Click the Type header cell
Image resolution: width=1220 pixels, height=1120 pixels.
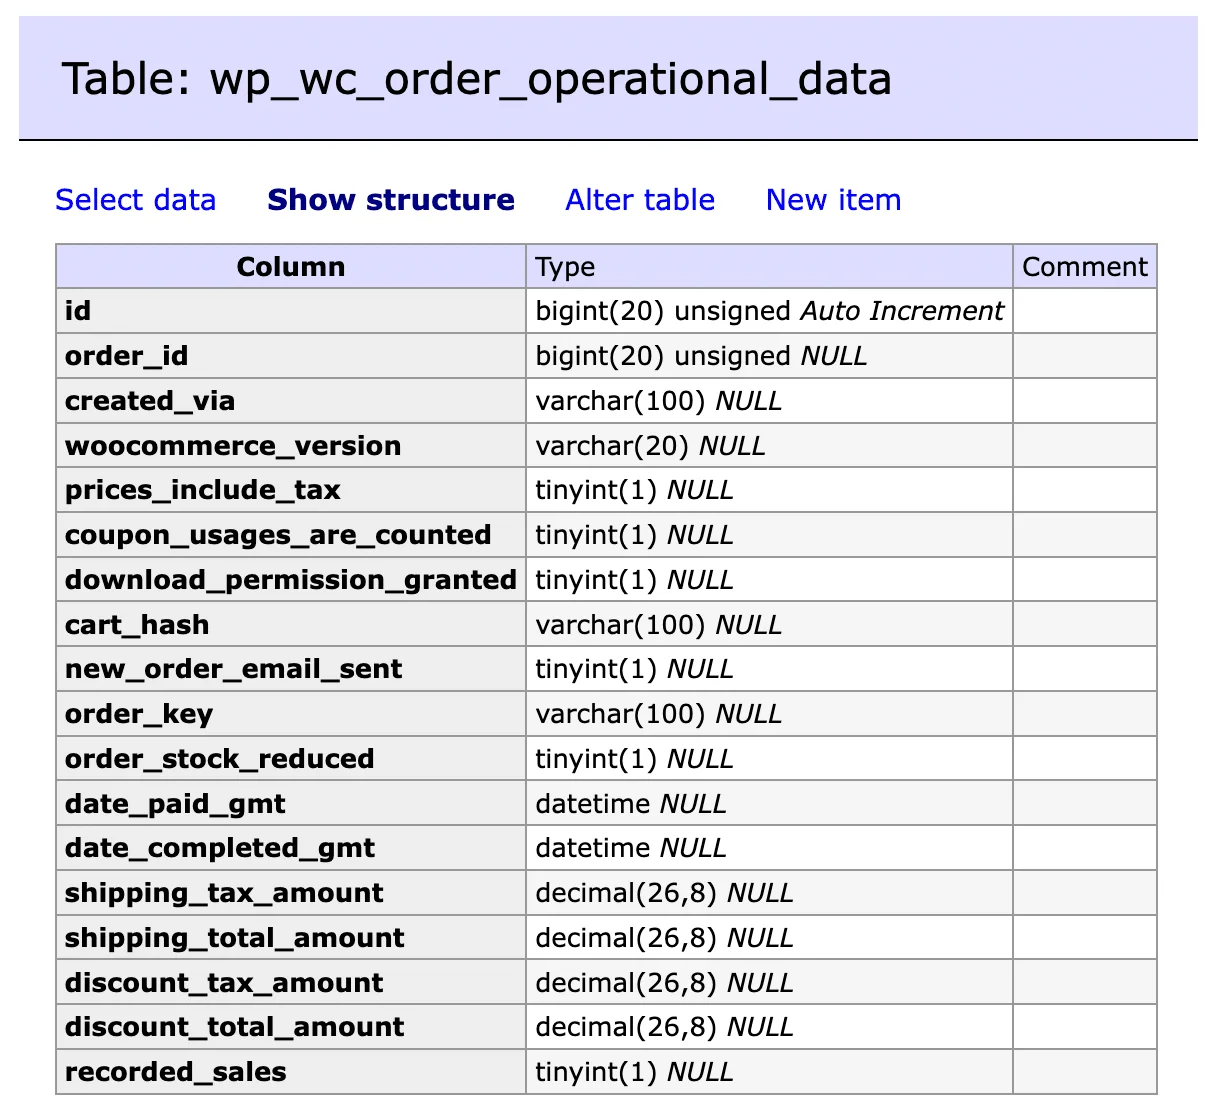click(x=770, y=267)
